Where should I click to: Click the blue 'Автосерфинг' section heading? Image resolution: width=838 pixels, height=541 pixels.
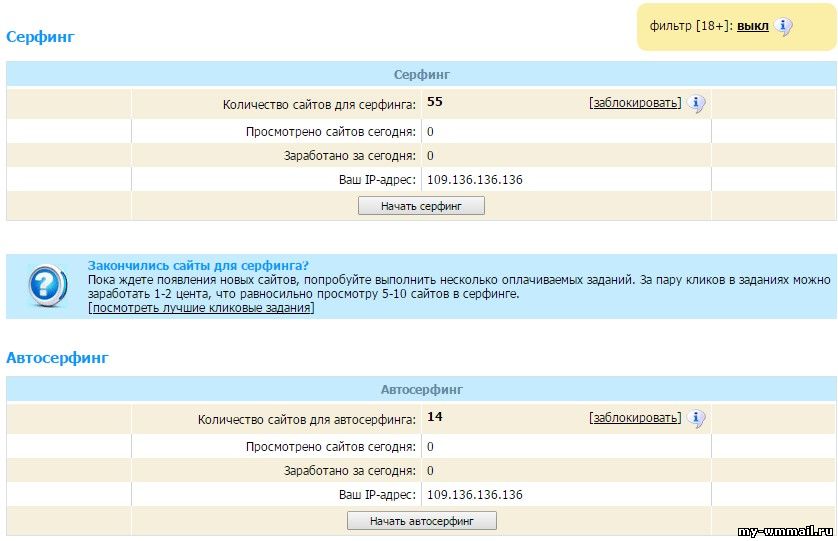57,358
